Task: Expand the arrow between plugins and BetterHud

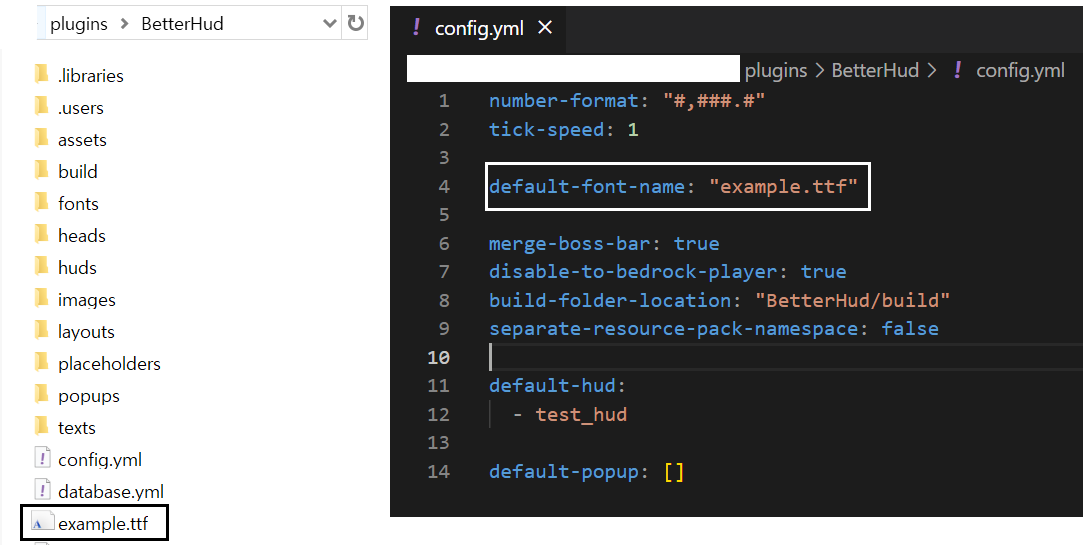Action: [x=124, y=24]
